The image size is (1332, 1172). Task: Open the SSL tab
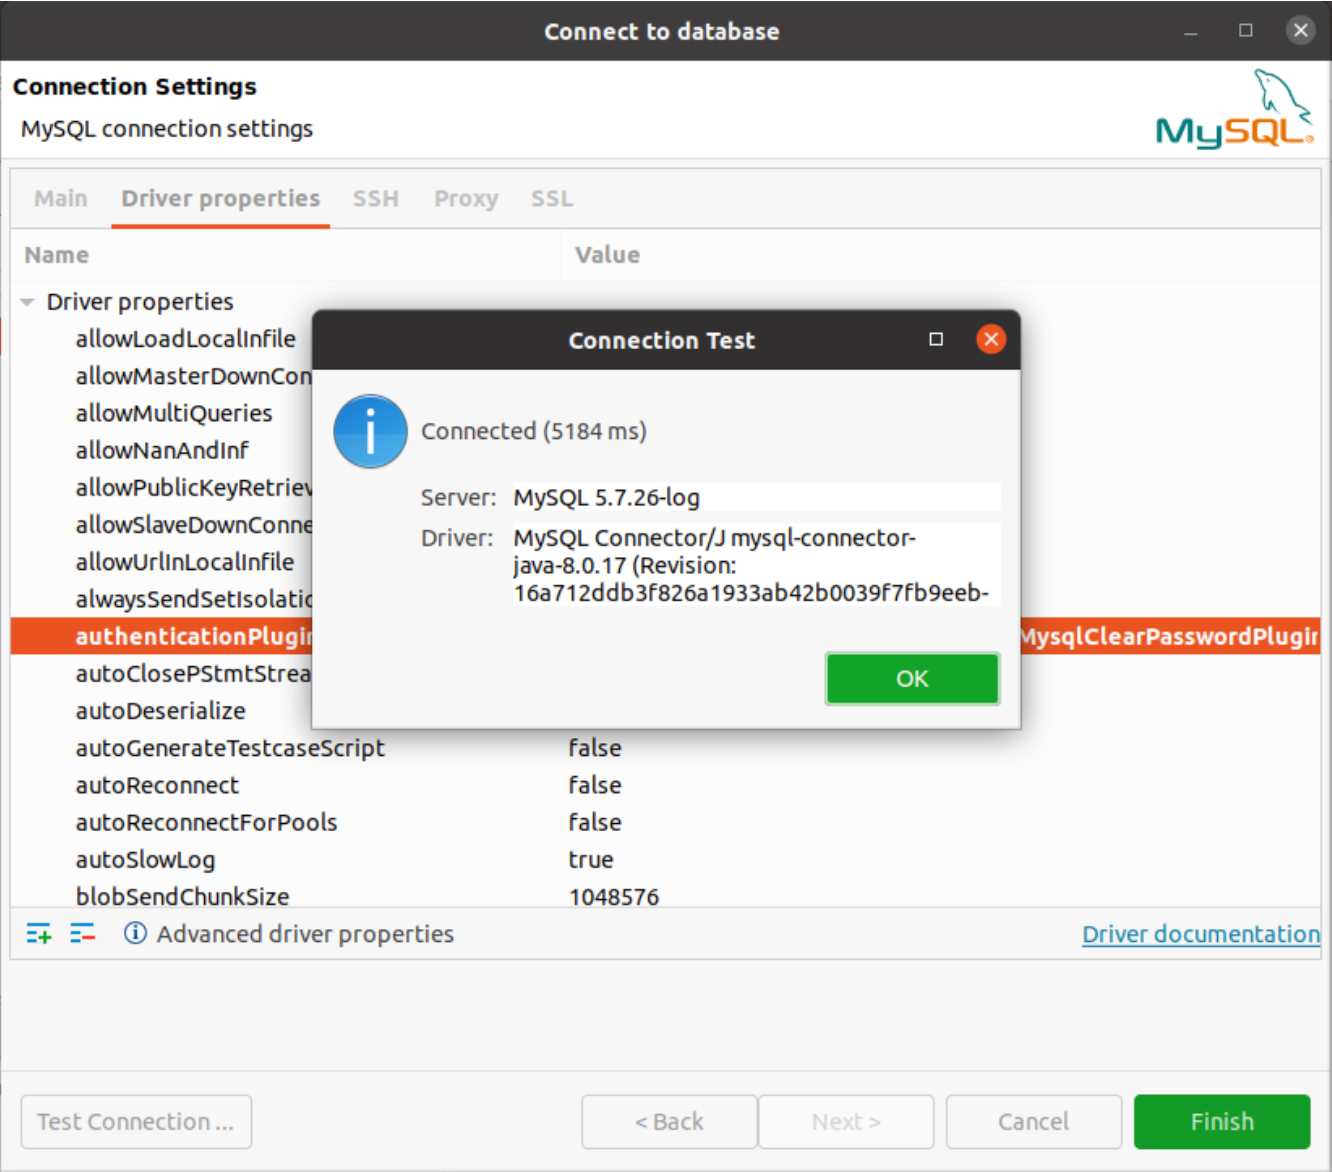[x=552, y=199]
